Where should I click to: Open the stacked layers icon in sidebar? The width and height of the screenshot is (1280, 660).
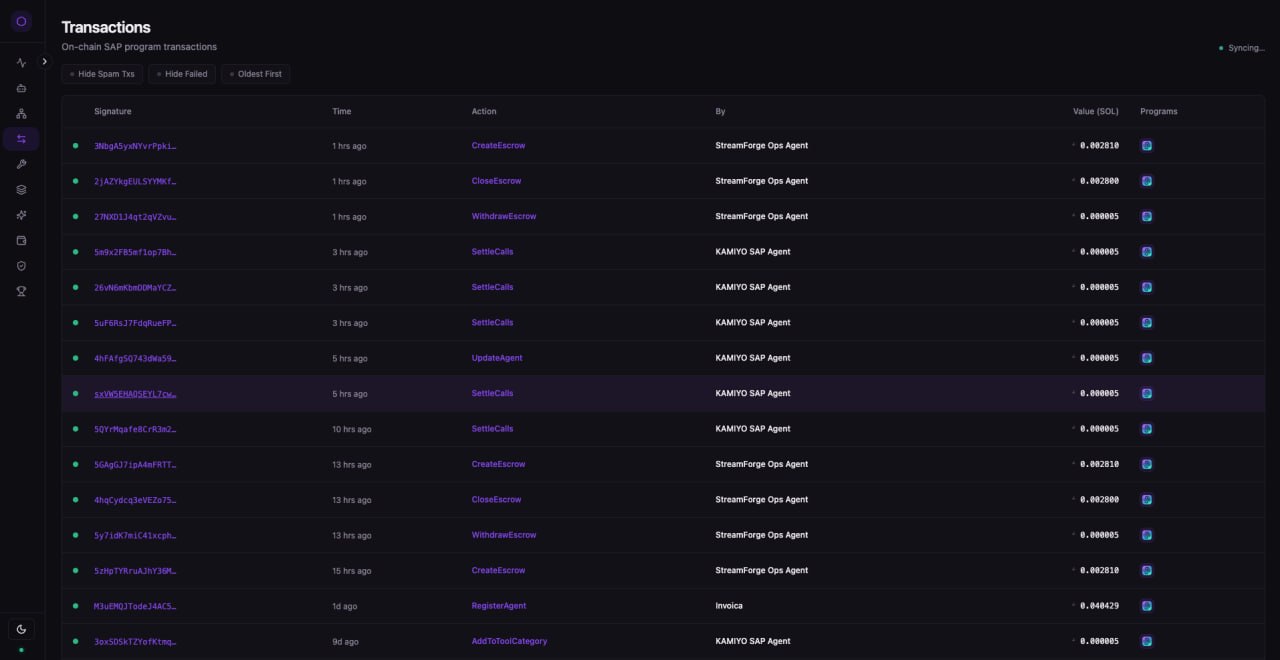pyautogui.click(x=21, y=189)
